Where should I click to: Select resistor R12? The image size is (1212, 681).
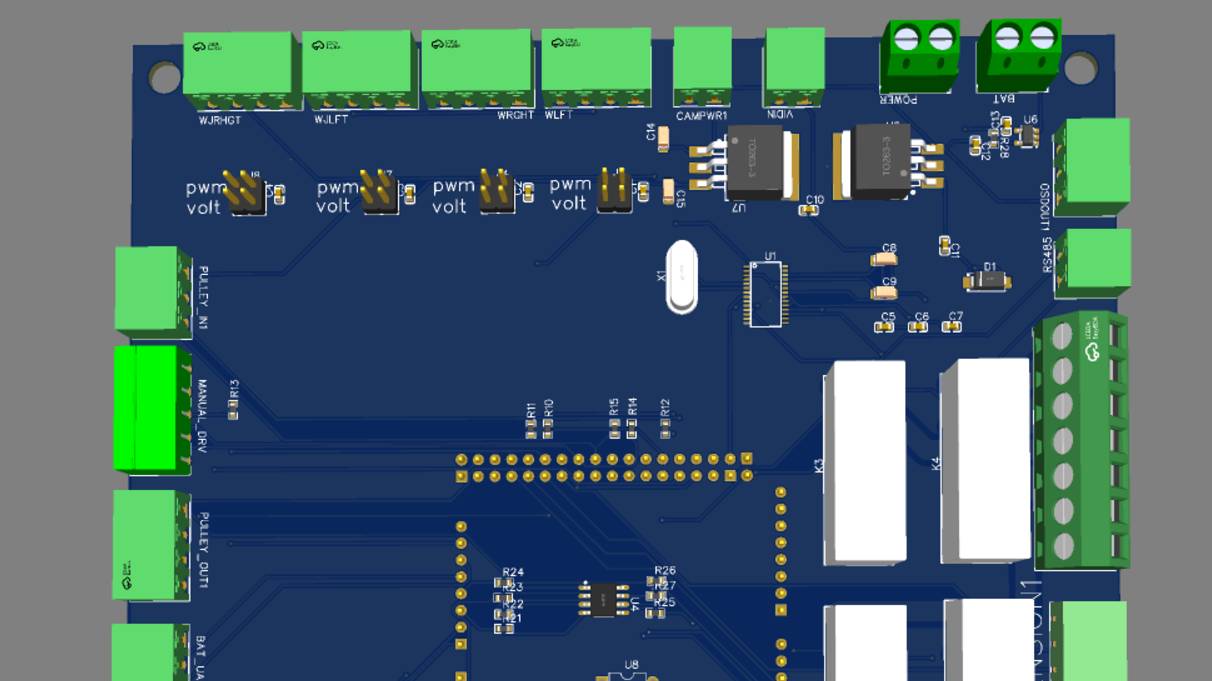coord(665,429)
